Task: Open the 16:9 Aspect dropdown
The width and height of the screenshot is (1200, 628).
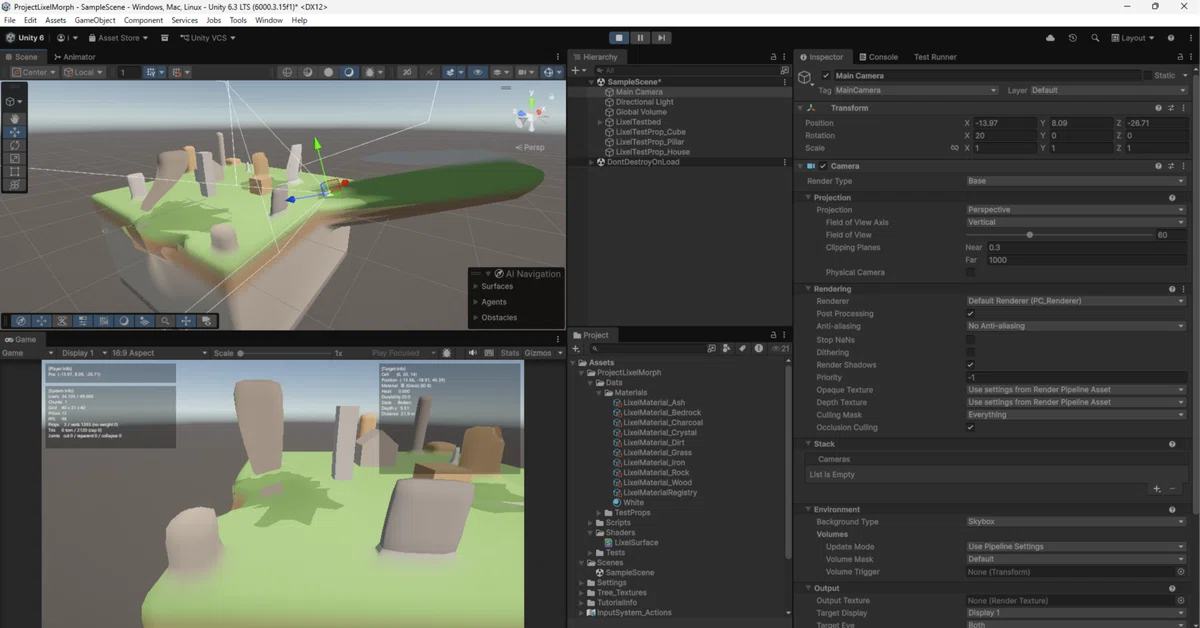Action: pos(161,353)
